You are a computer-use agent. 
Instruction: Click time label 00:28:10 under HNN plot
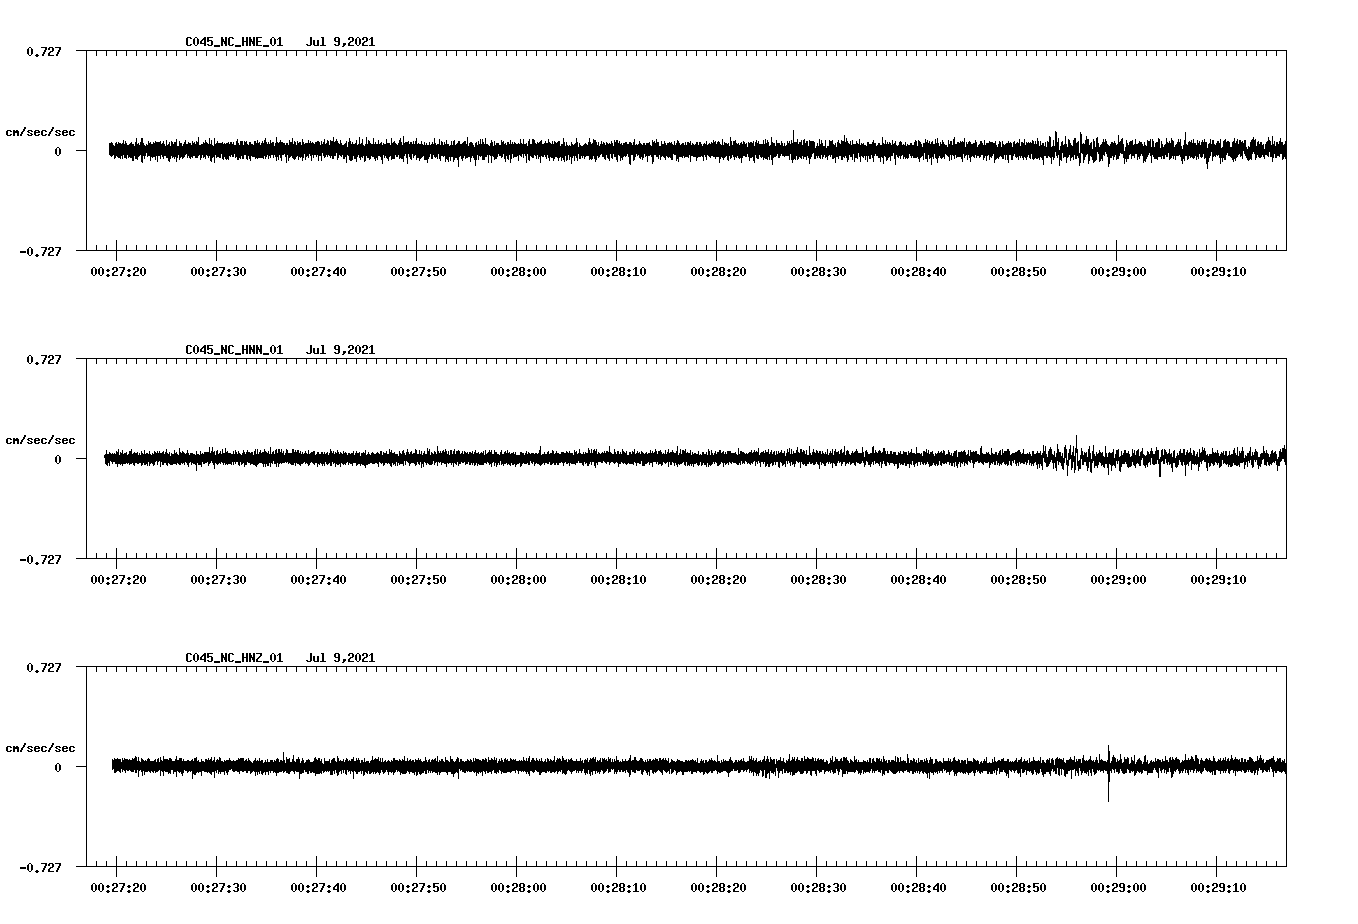(618, 580)
